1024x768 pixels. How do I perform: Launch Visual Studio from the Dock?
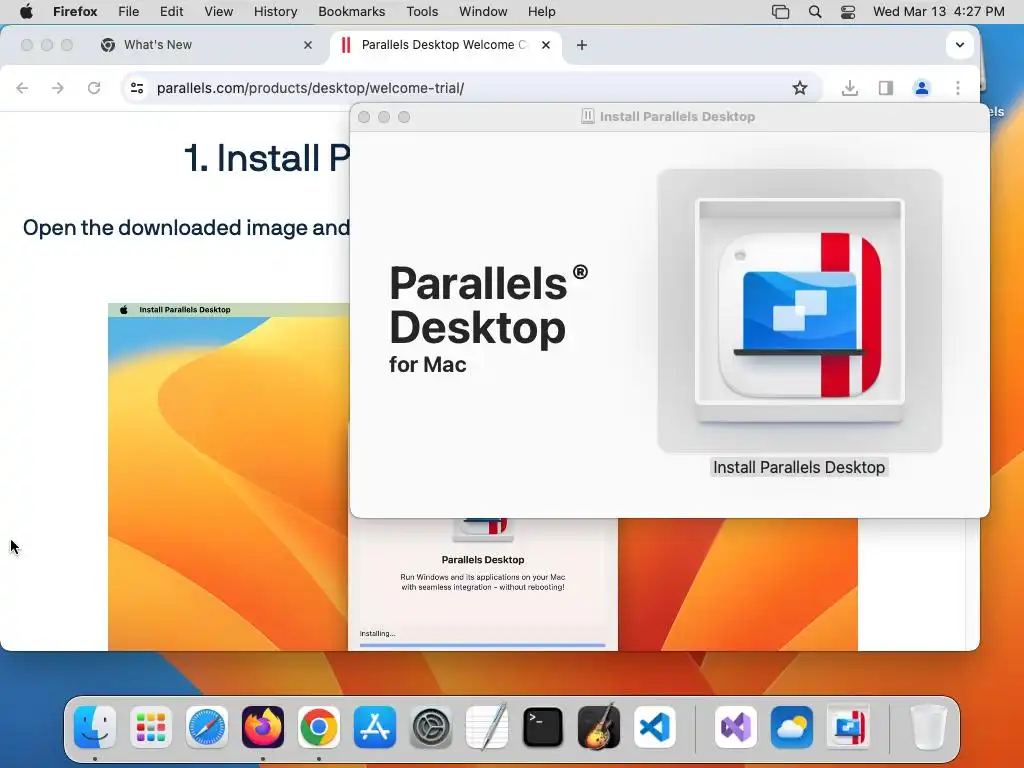[x=736, y=727]
